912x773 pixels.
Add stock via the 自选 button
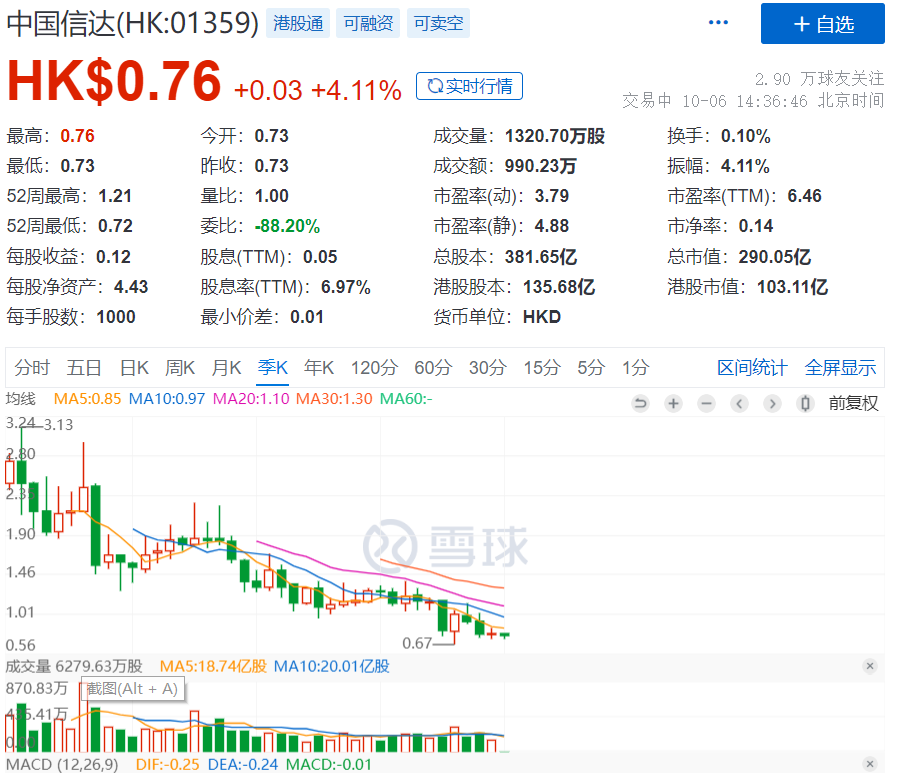(x=822, y=24)
